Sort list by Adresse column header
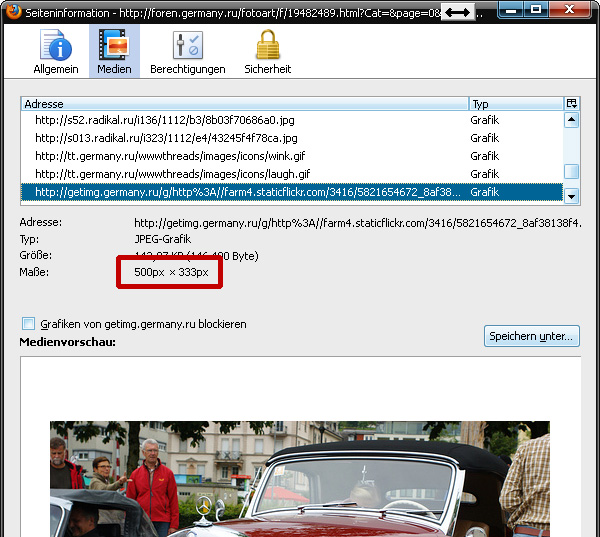Screen dimensions: 600x537 [244, 103]
